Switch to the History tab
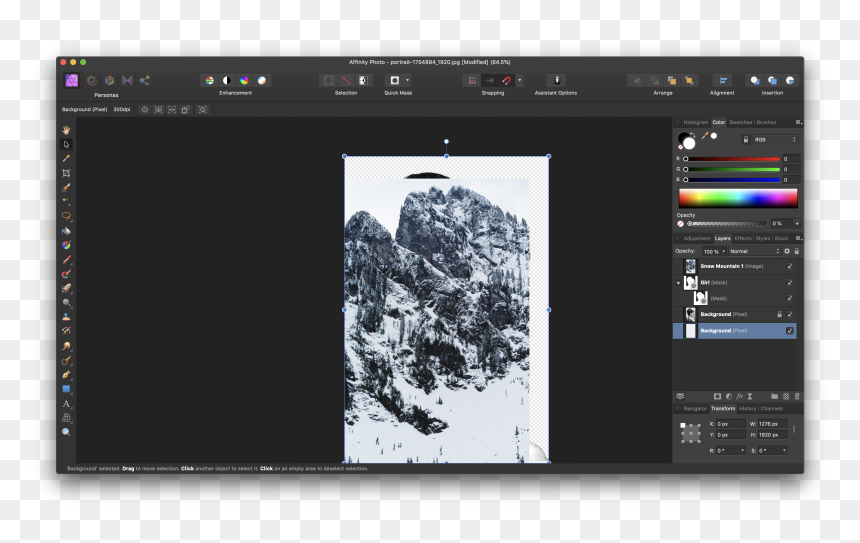The height and width of the screenshot is (543, 860). coord(748,409)
